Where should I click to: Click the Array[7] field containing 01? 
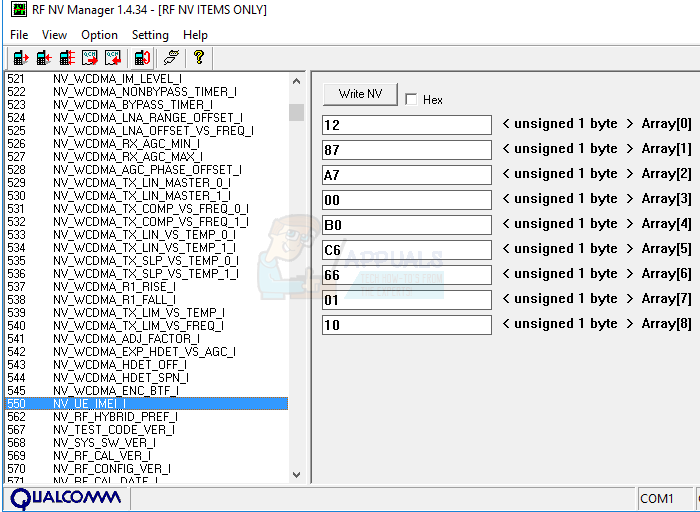point(407,300)
